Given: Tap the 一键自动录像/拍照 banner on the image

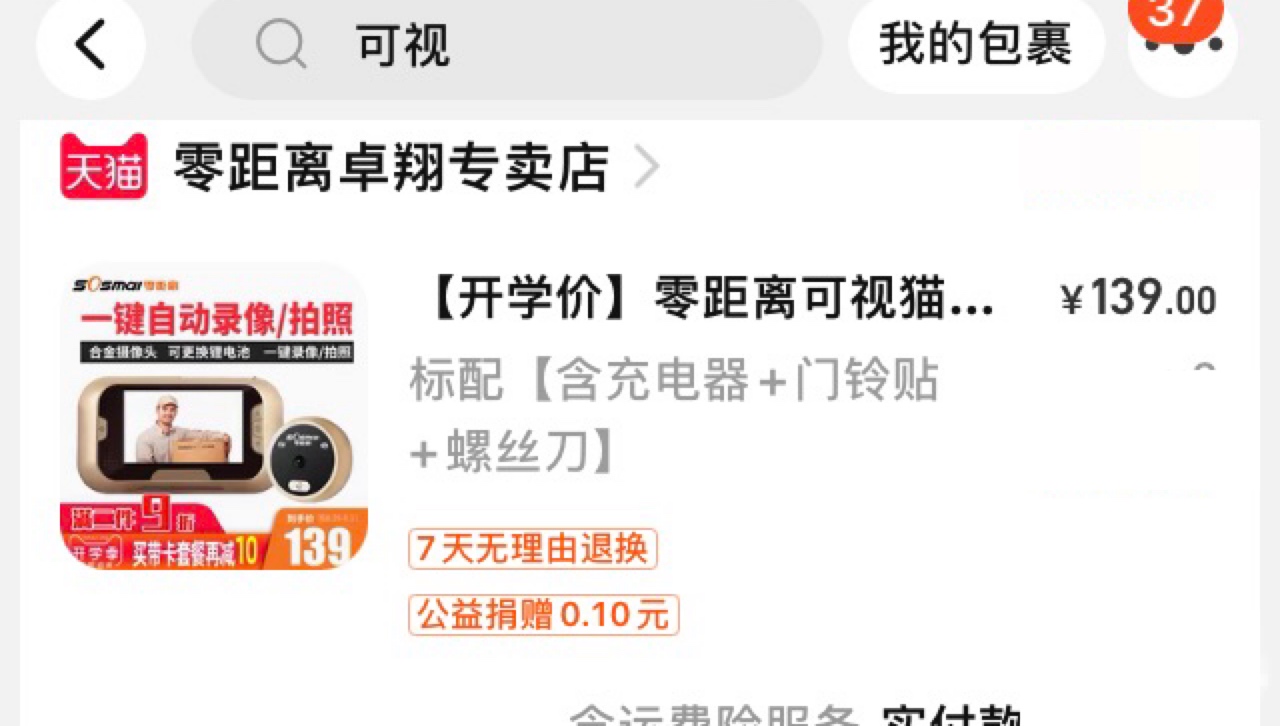Looking at the screenshot, I should (216, 320).
